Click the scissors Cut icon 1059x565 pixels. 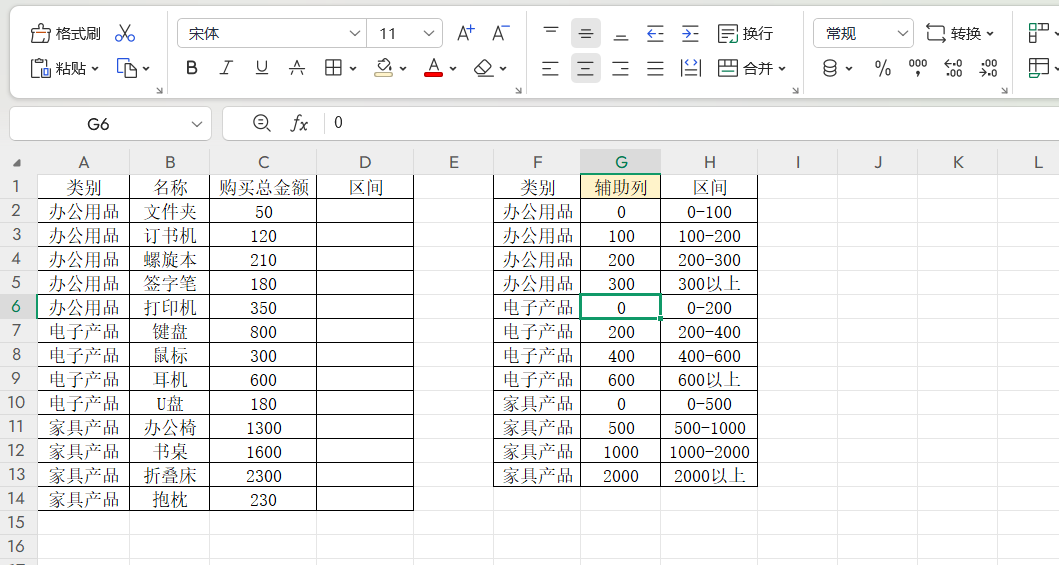[125, 33]
